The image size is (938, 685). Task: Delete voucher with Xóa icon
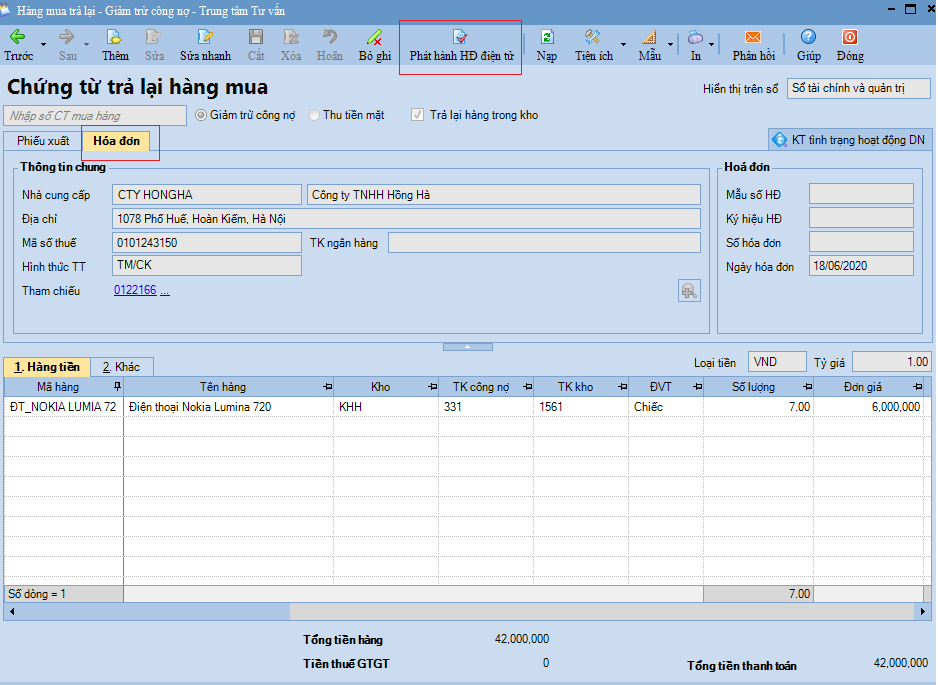(291, 45)
